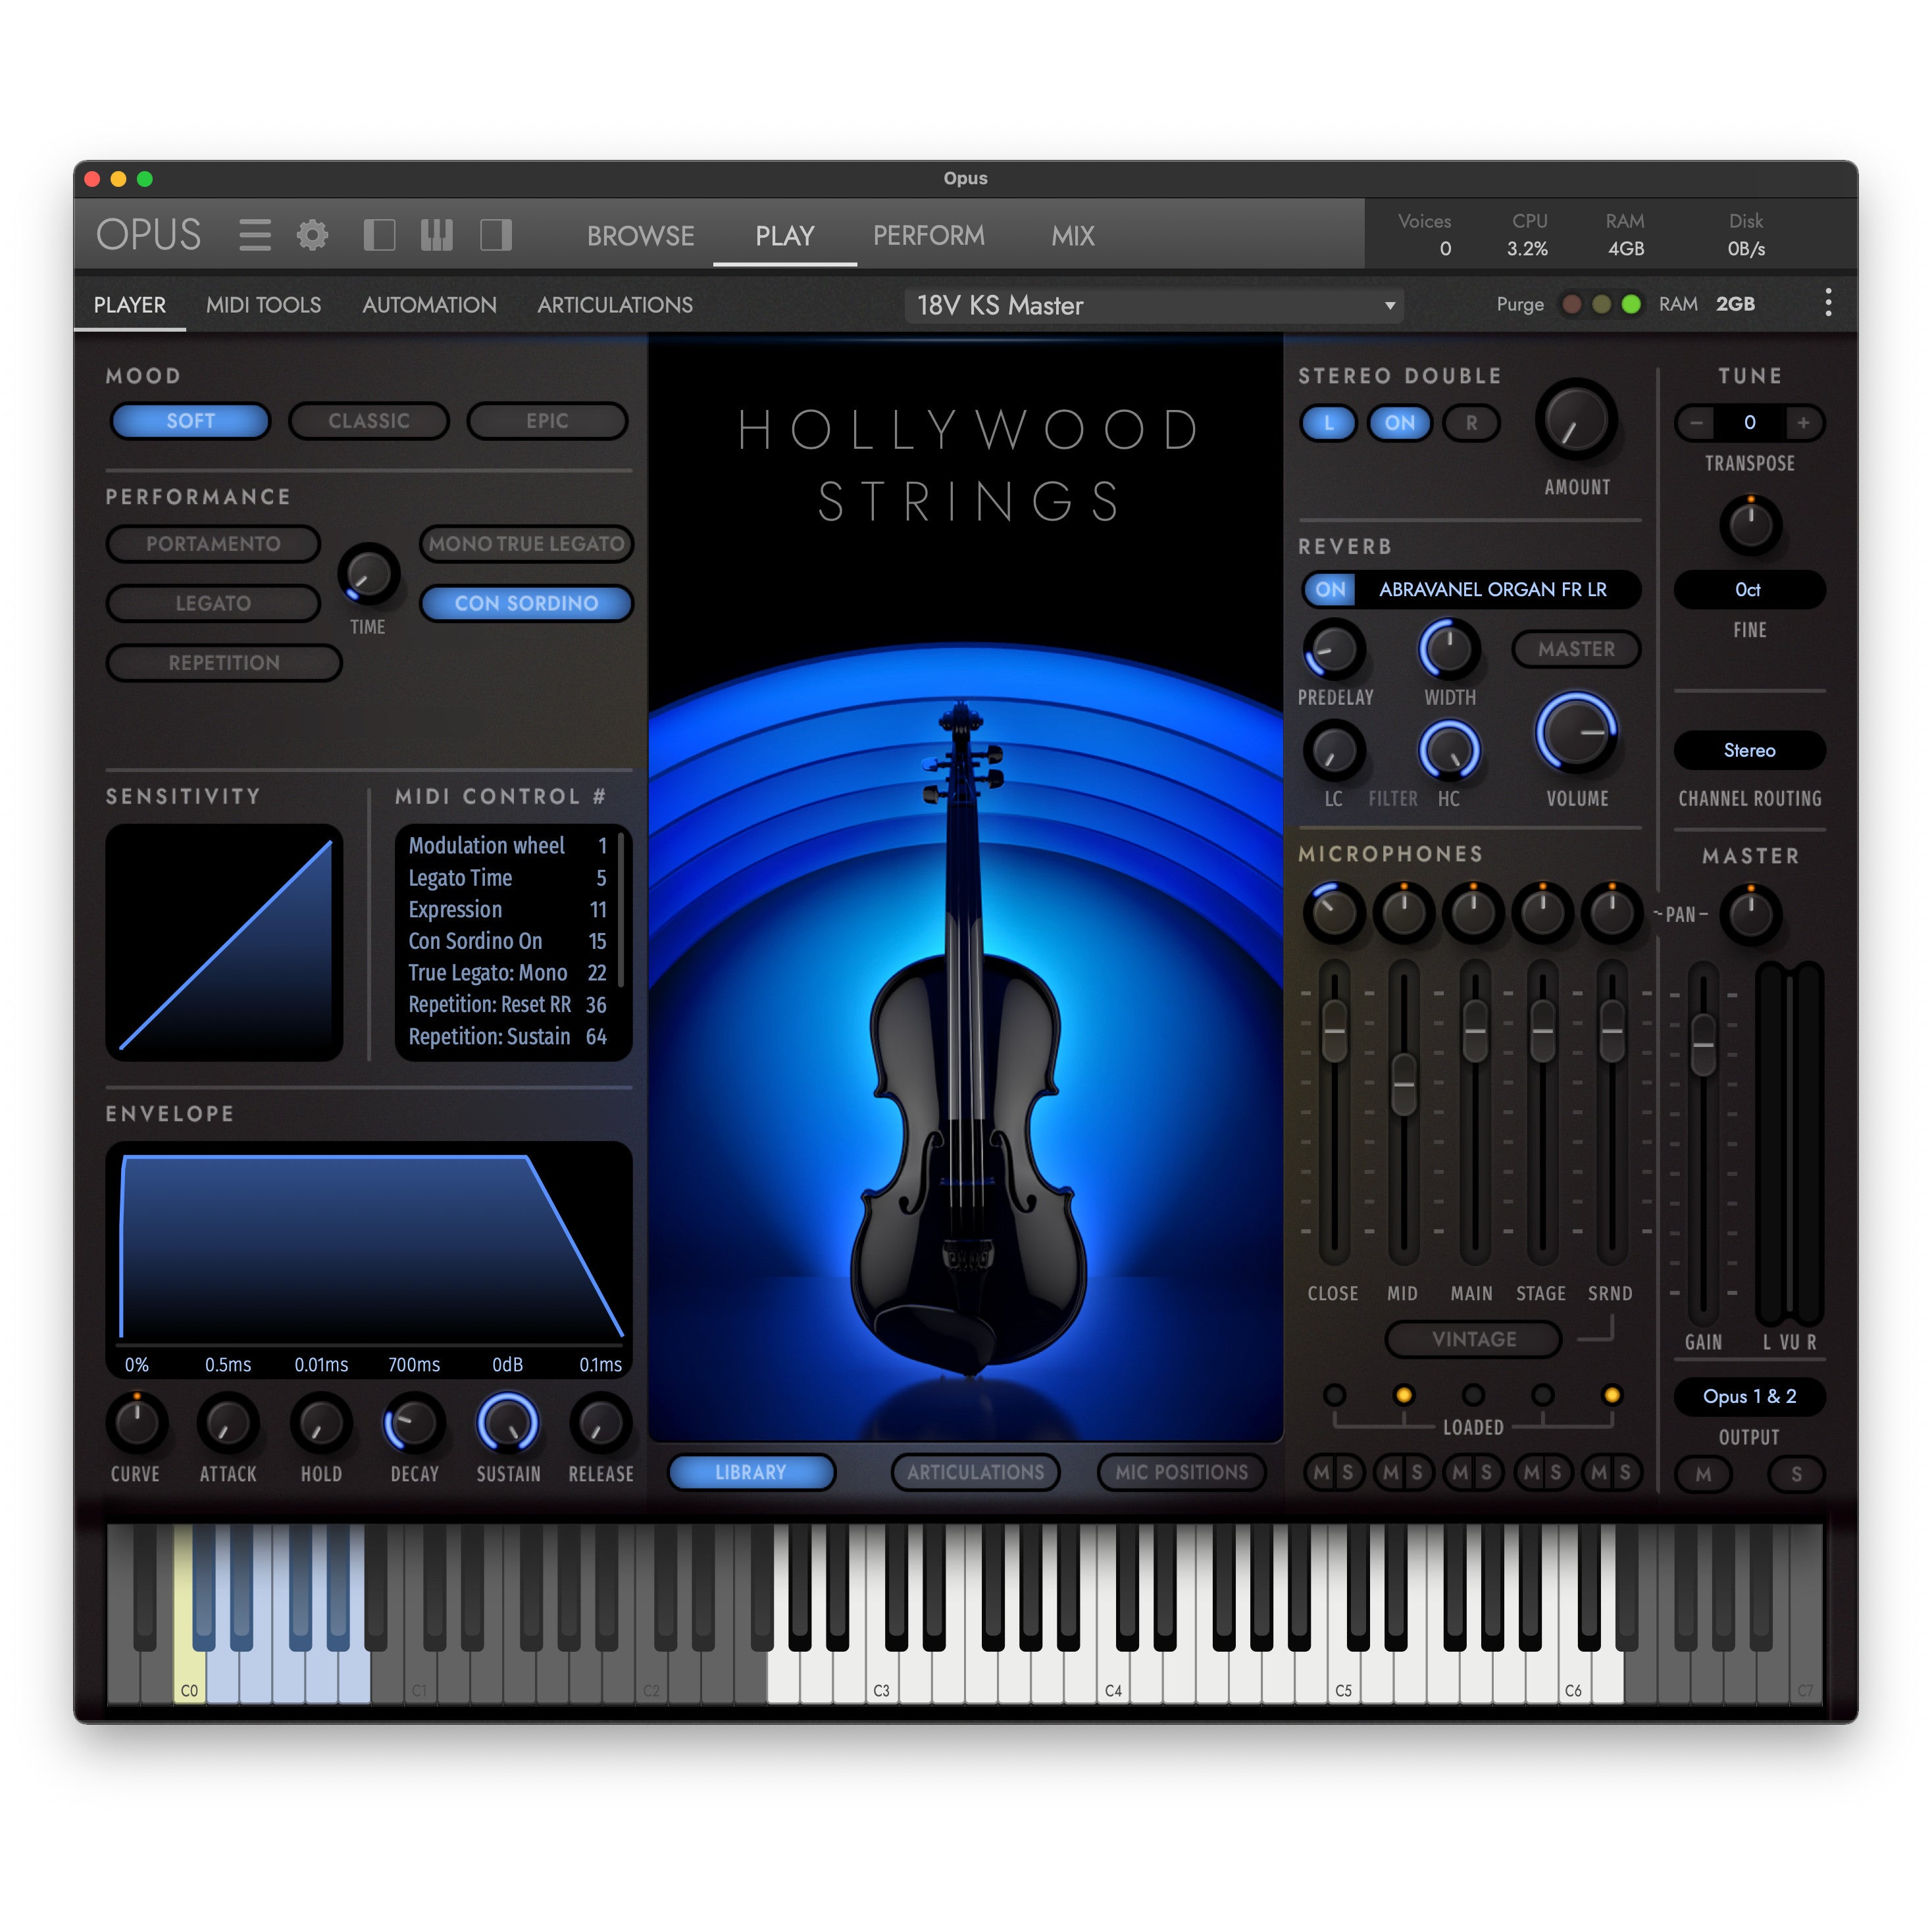Open the MIDI TOOLS tab
Screen dimensions: 1932x1932
(263, 305)
